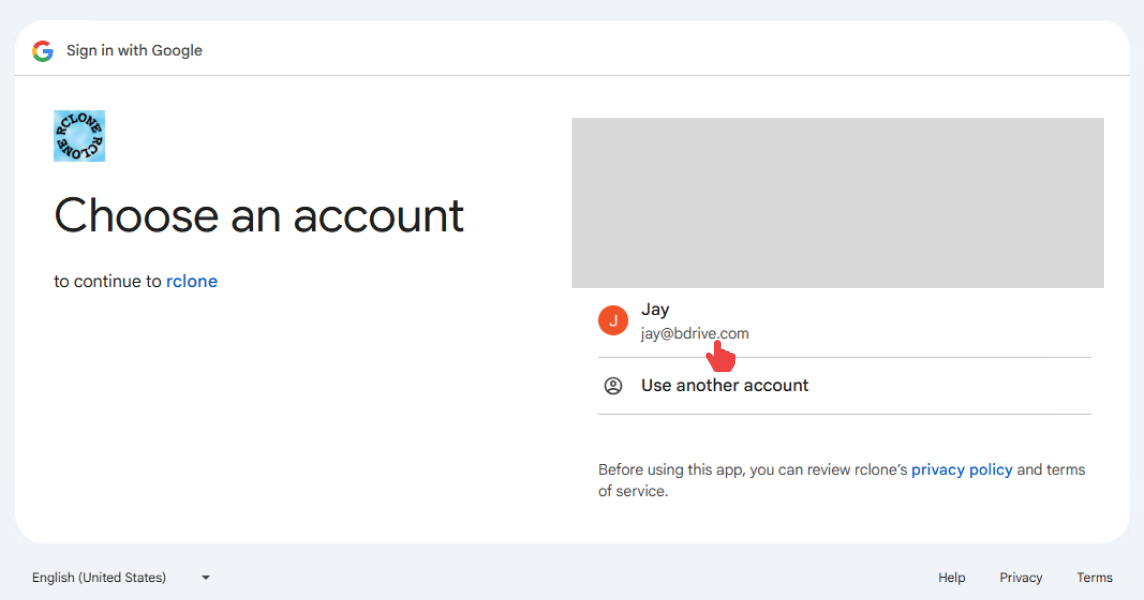
Task: Open the Help page from the footer
Action: pos(951,577)
